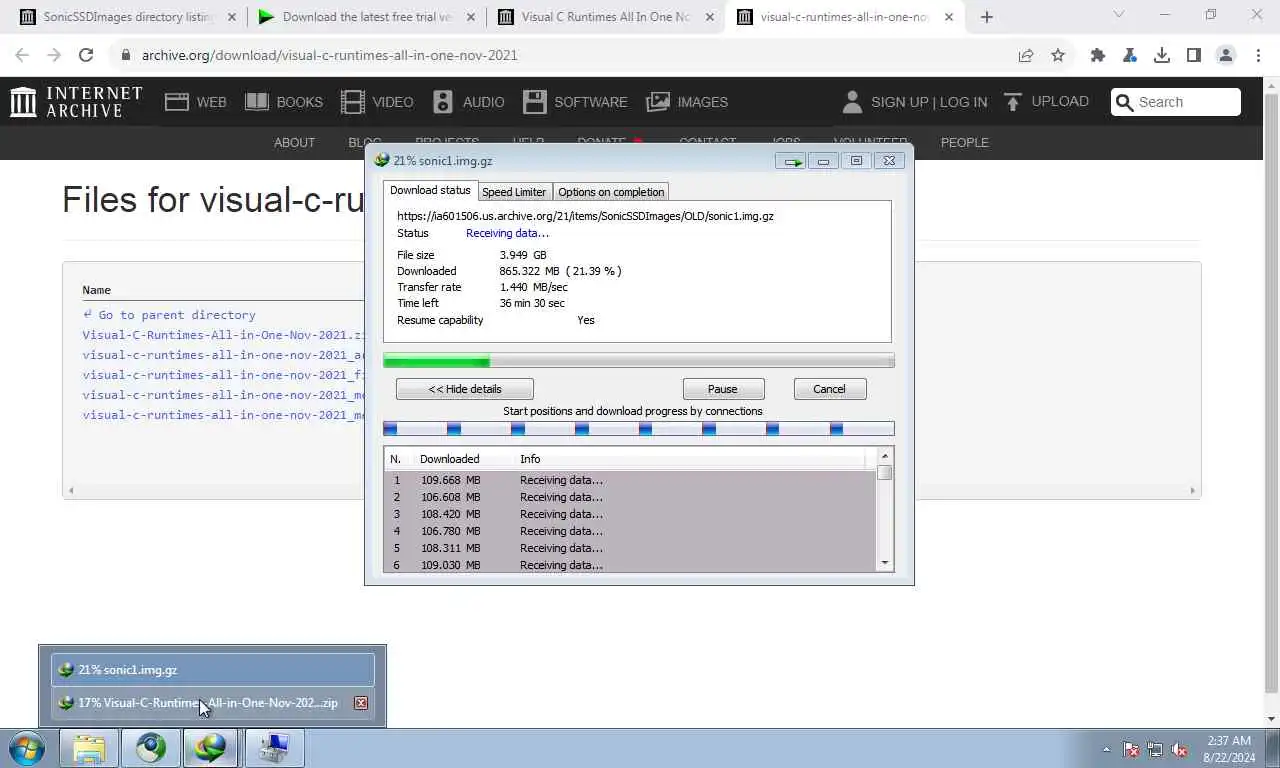
Task: Click the browser back arrow
Action: (22, 55)
